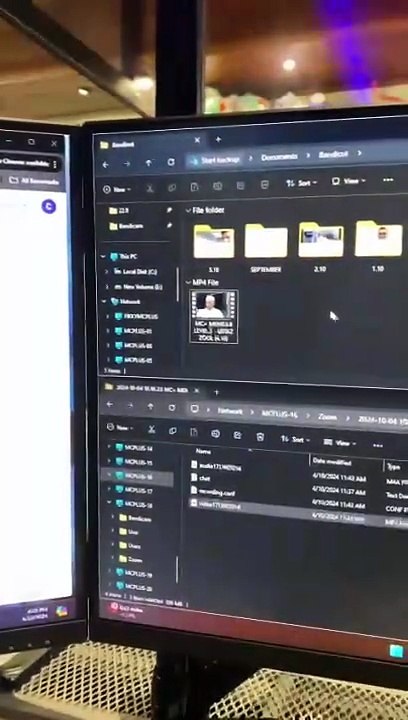408x720 pixels.
Task: Open New dropdown in upper Bandicut window
Action: pos(117,189)
